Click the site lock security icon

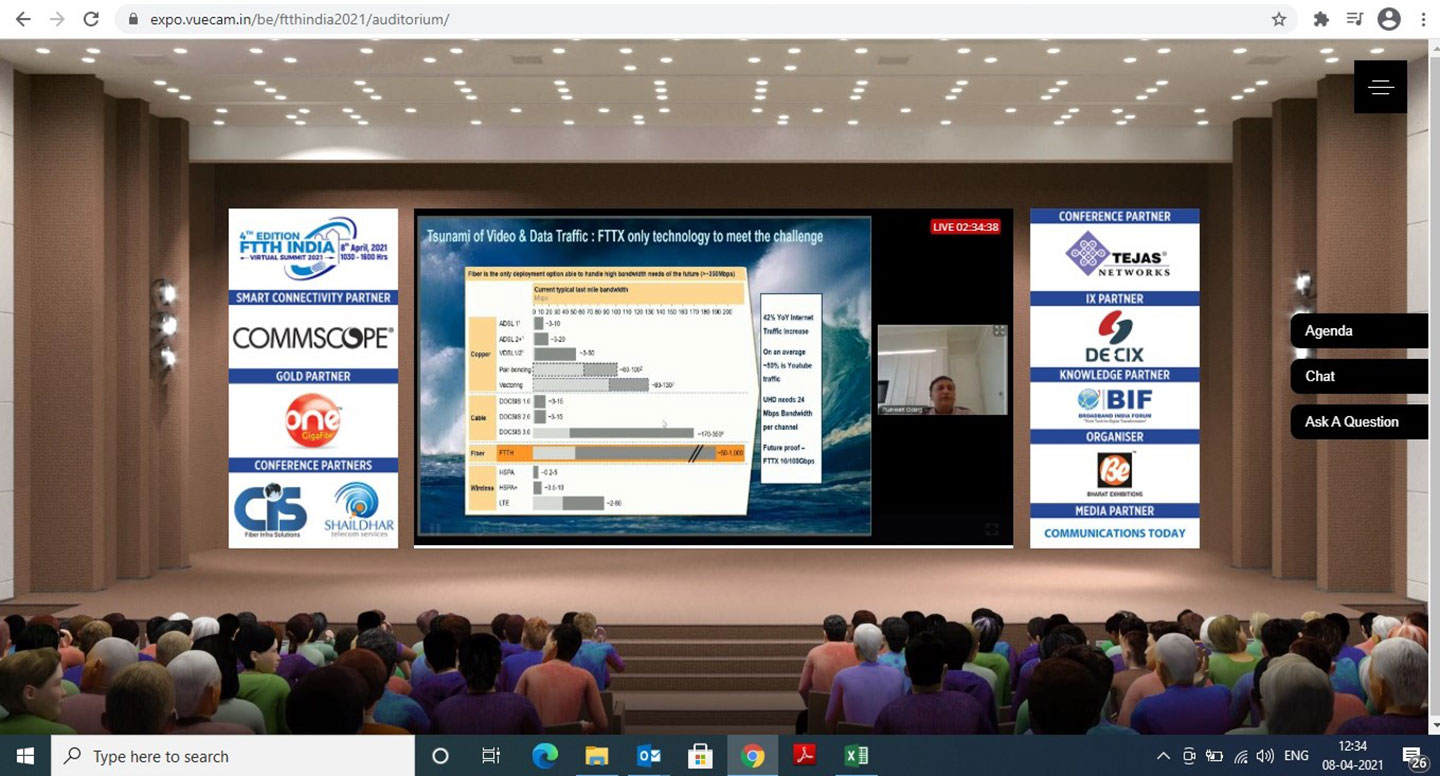132,19
